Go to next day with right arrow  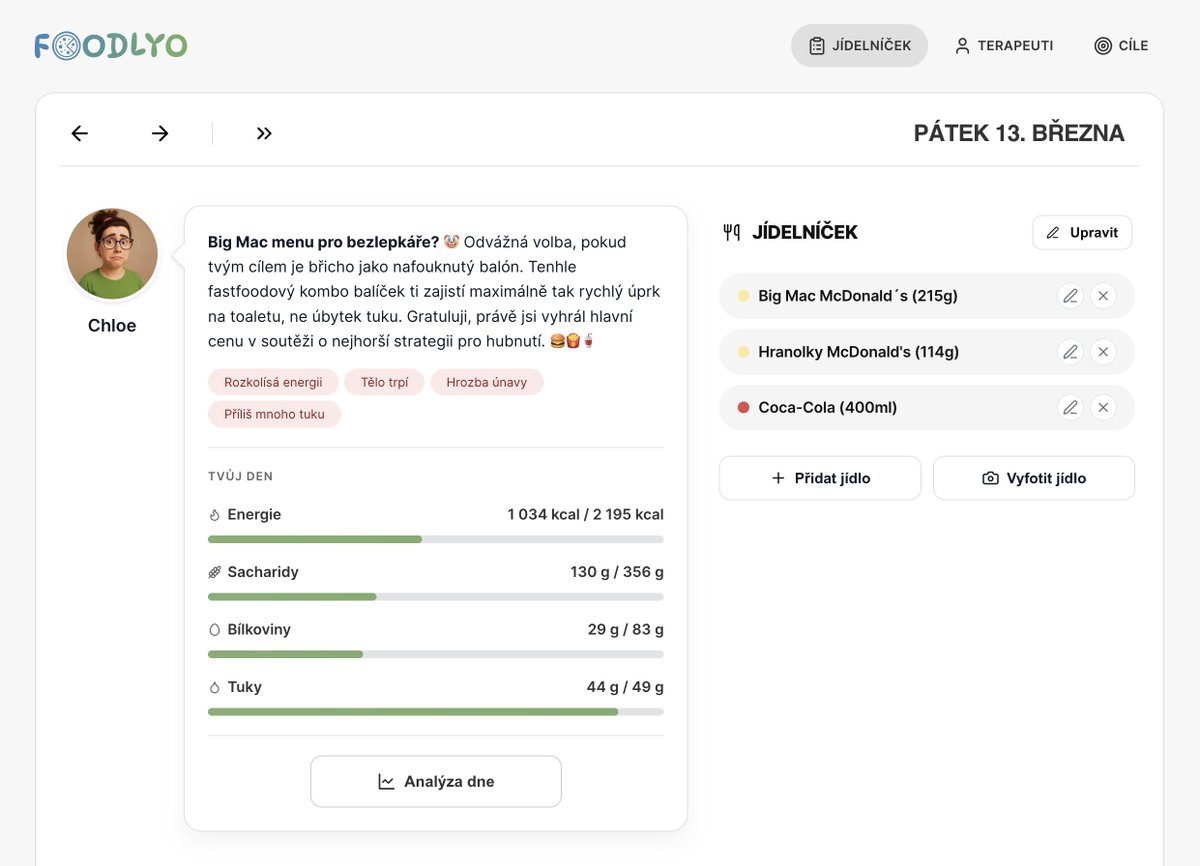160,133
